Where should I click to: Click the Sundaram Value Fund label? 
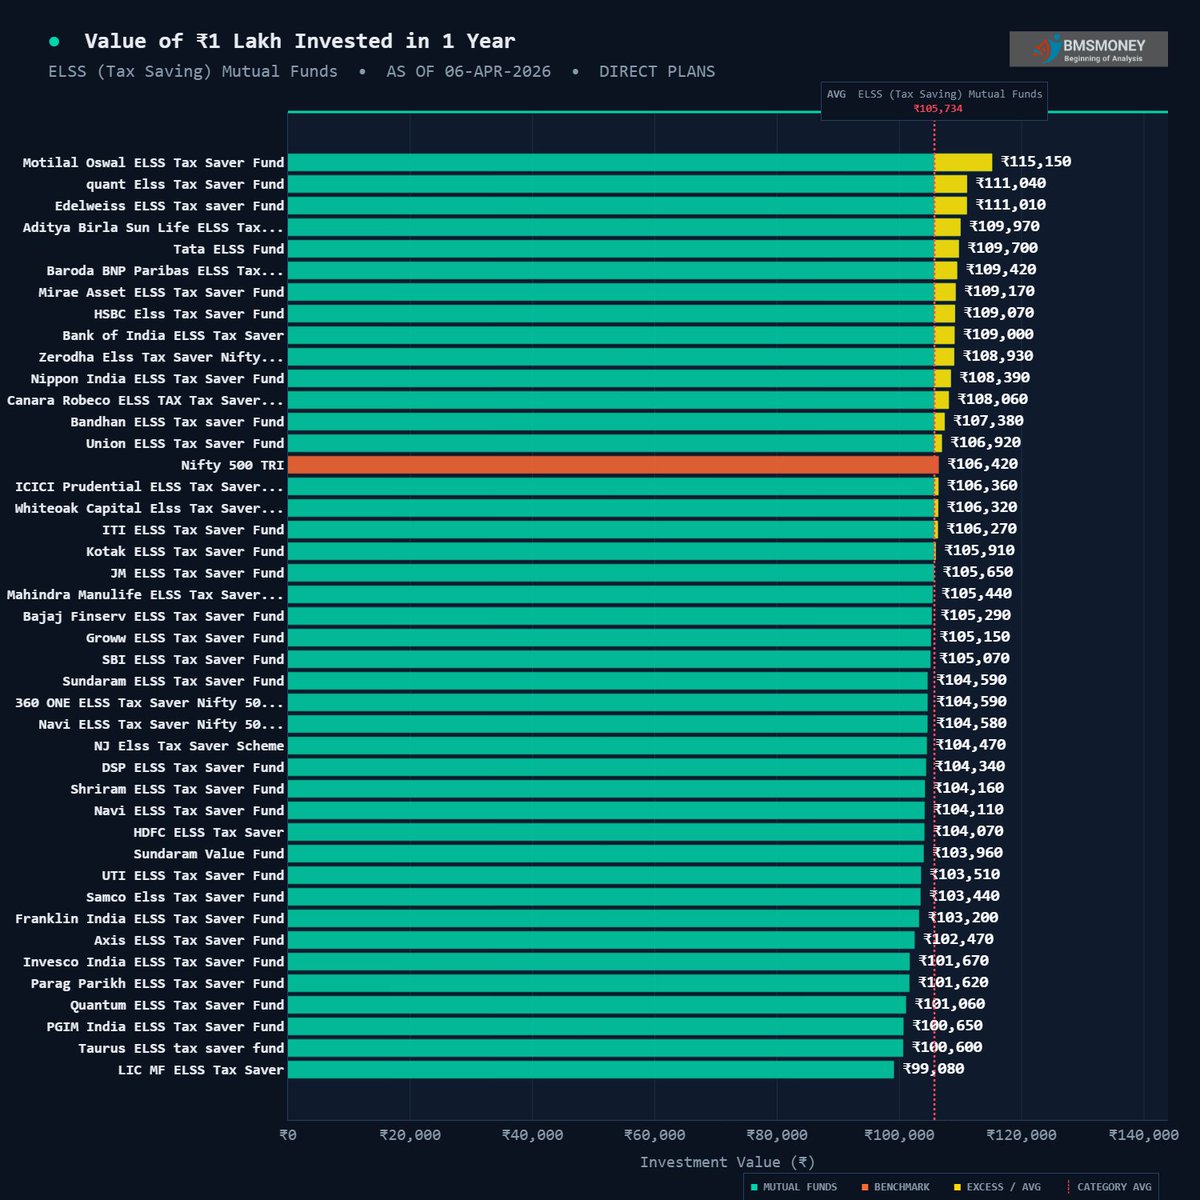point(209,854)
